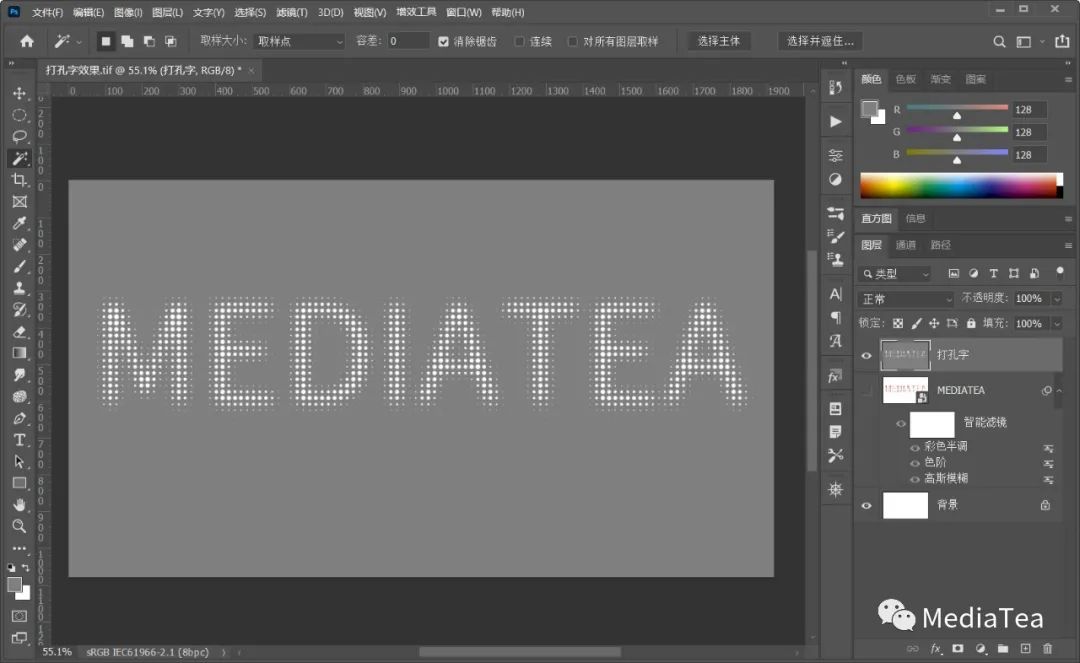Select the Brush tool
Viewport: 1080px width, 663px height.
(19, 266)
